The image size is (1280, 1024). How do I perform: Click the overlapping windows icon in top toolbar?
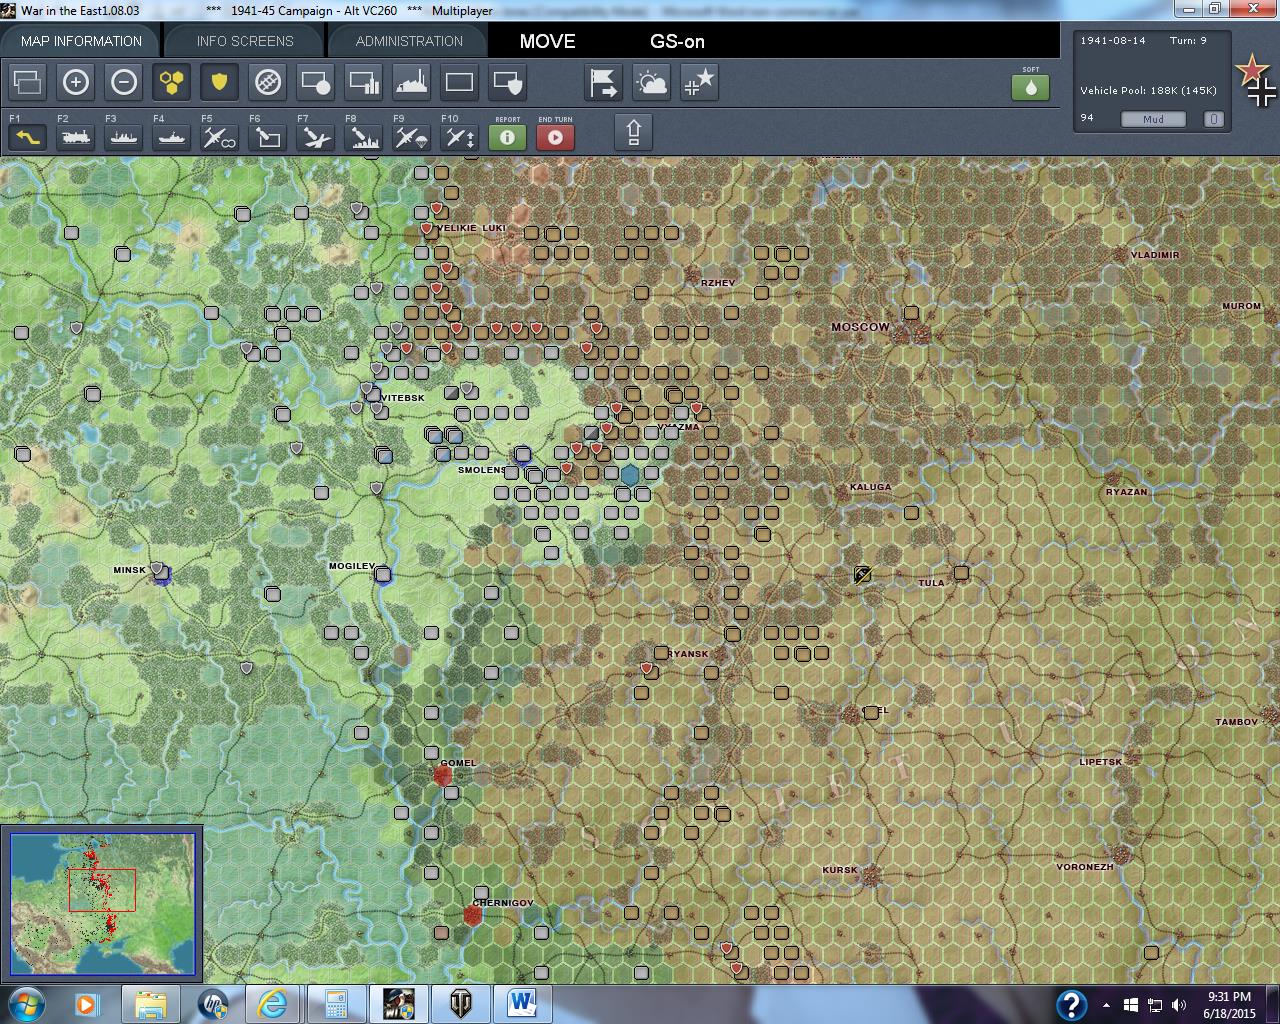[27, 82]
